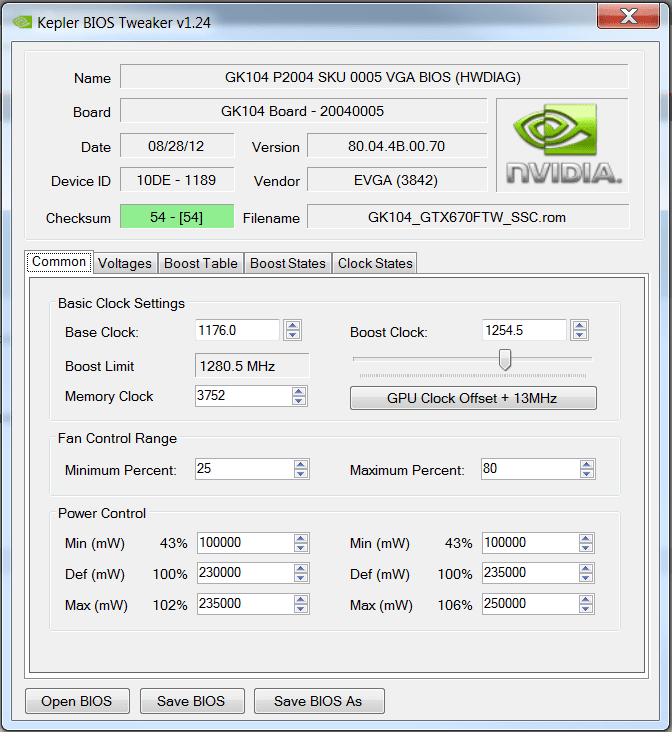Image resolution: width=672 pixels, height=732 pixels.
Task: Click the Save BIOS button
Action: [x=191, y=701]
